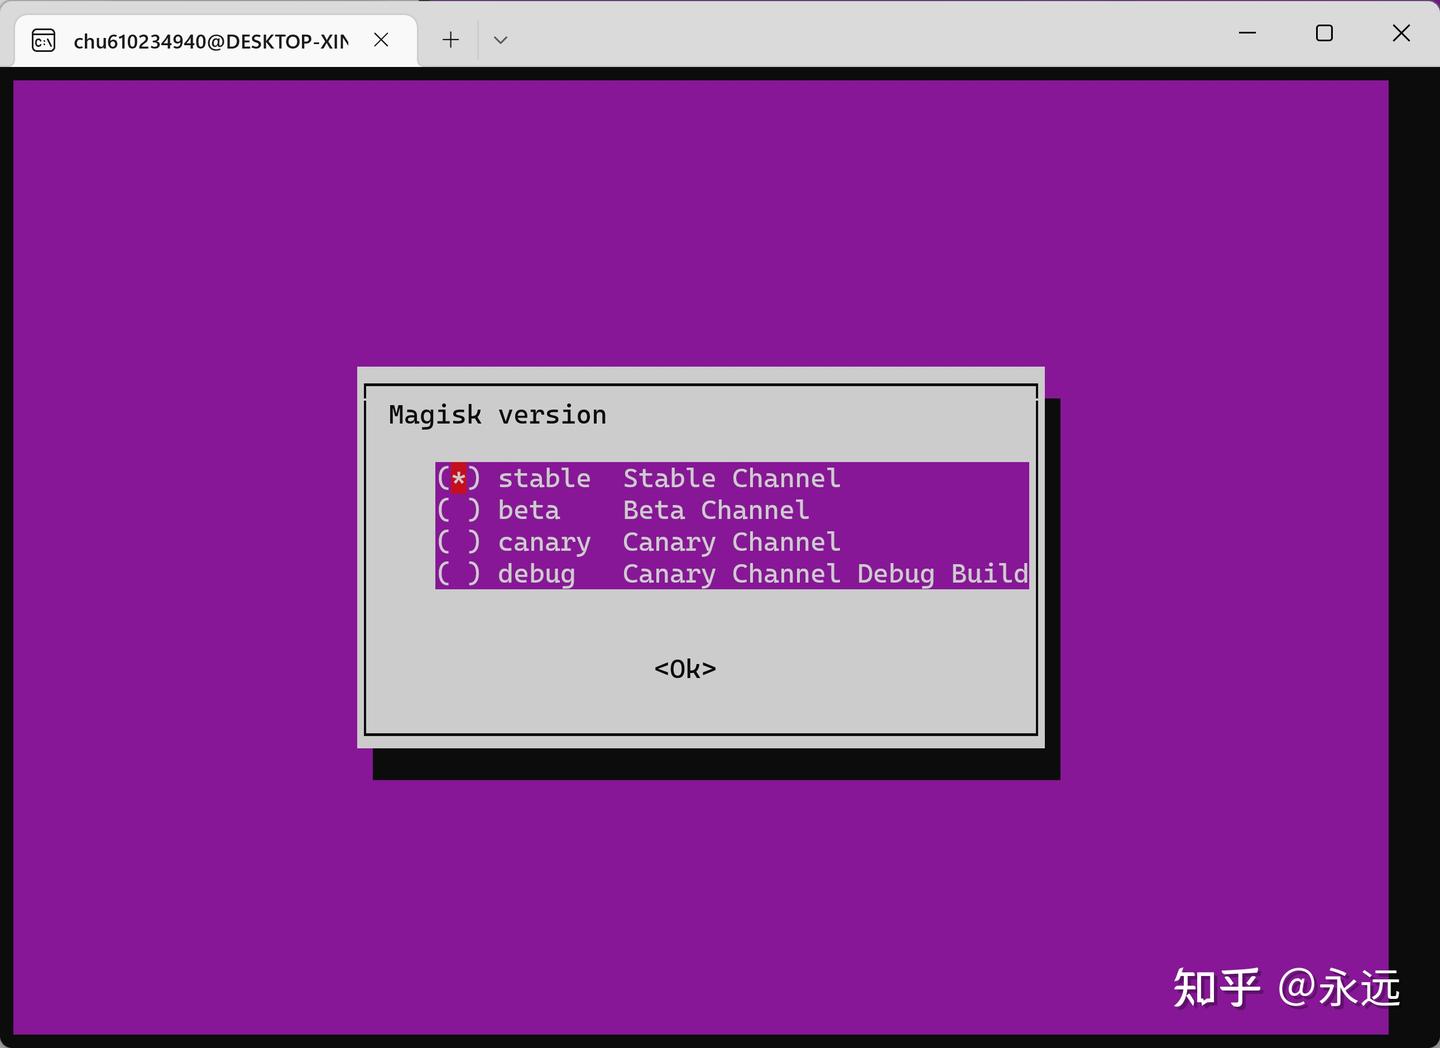Click the stable channel label text

(x=544, y=478)
